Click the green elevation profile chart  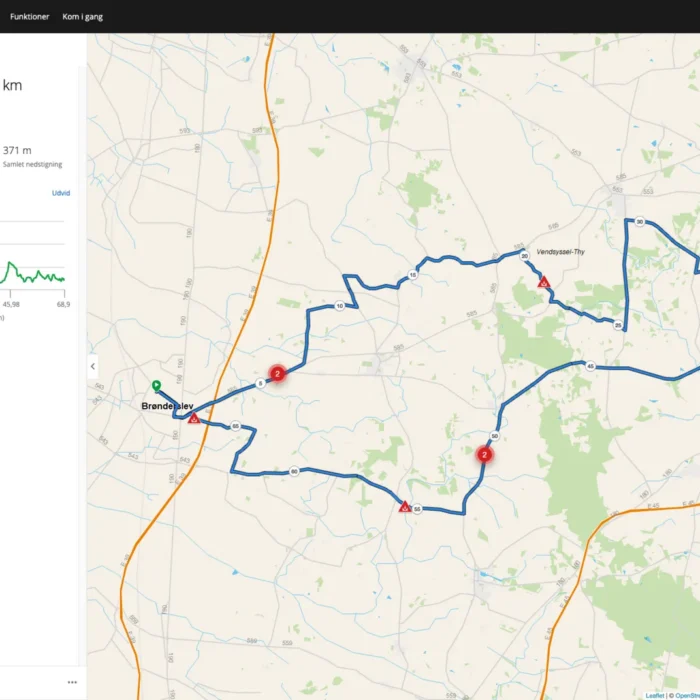34,273
